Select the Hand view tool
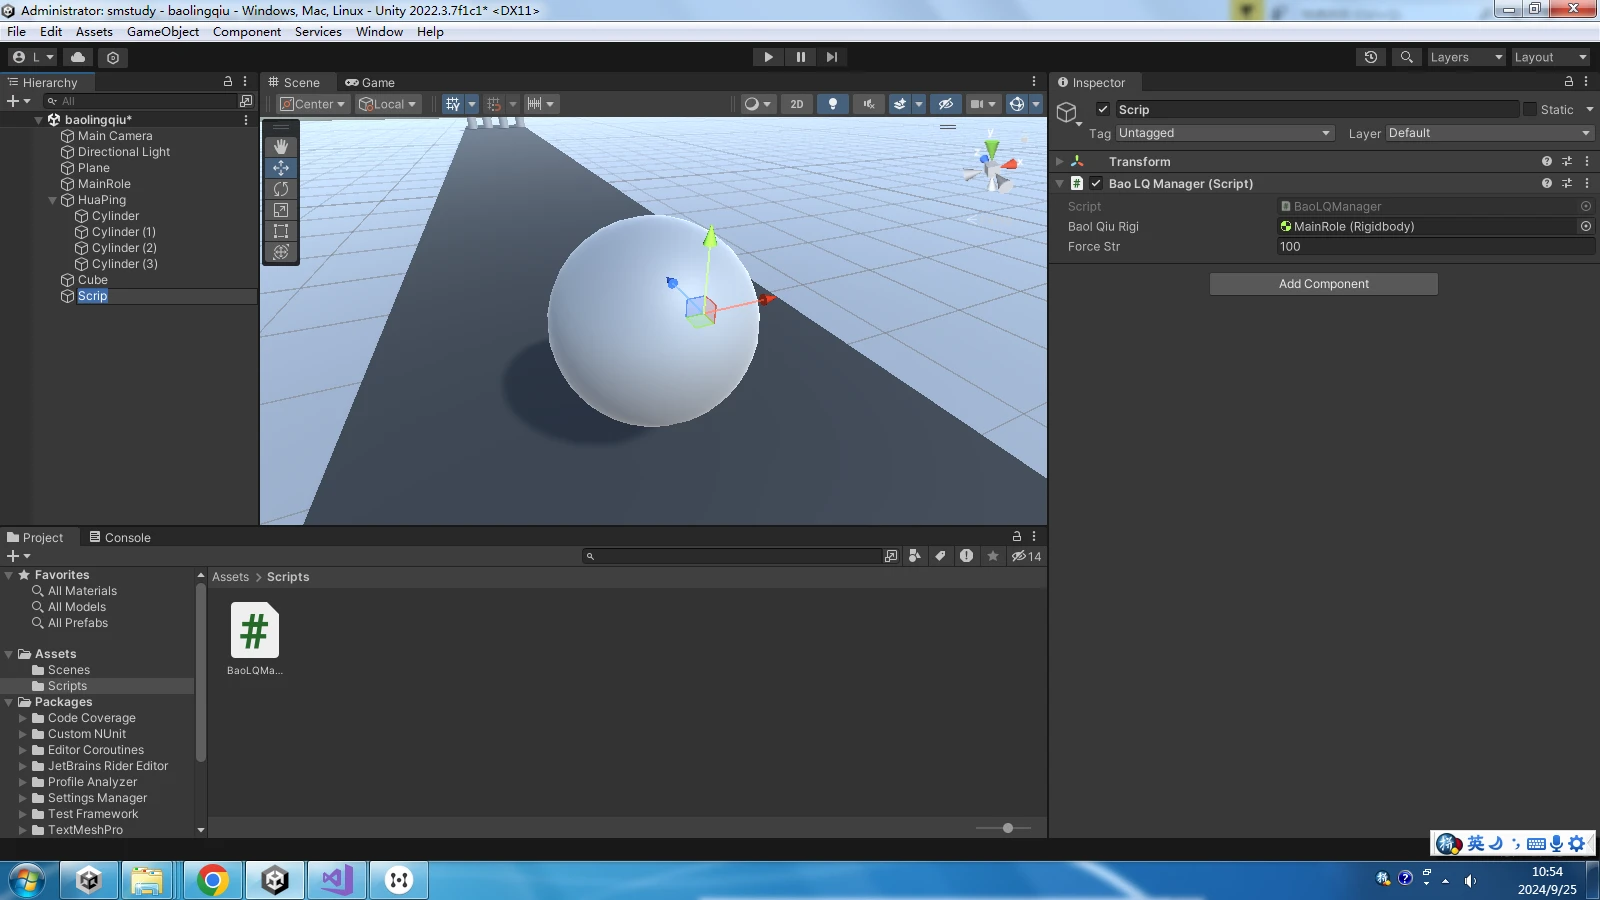This screenshot has height=900, width=1600. (x=281, y=147)
